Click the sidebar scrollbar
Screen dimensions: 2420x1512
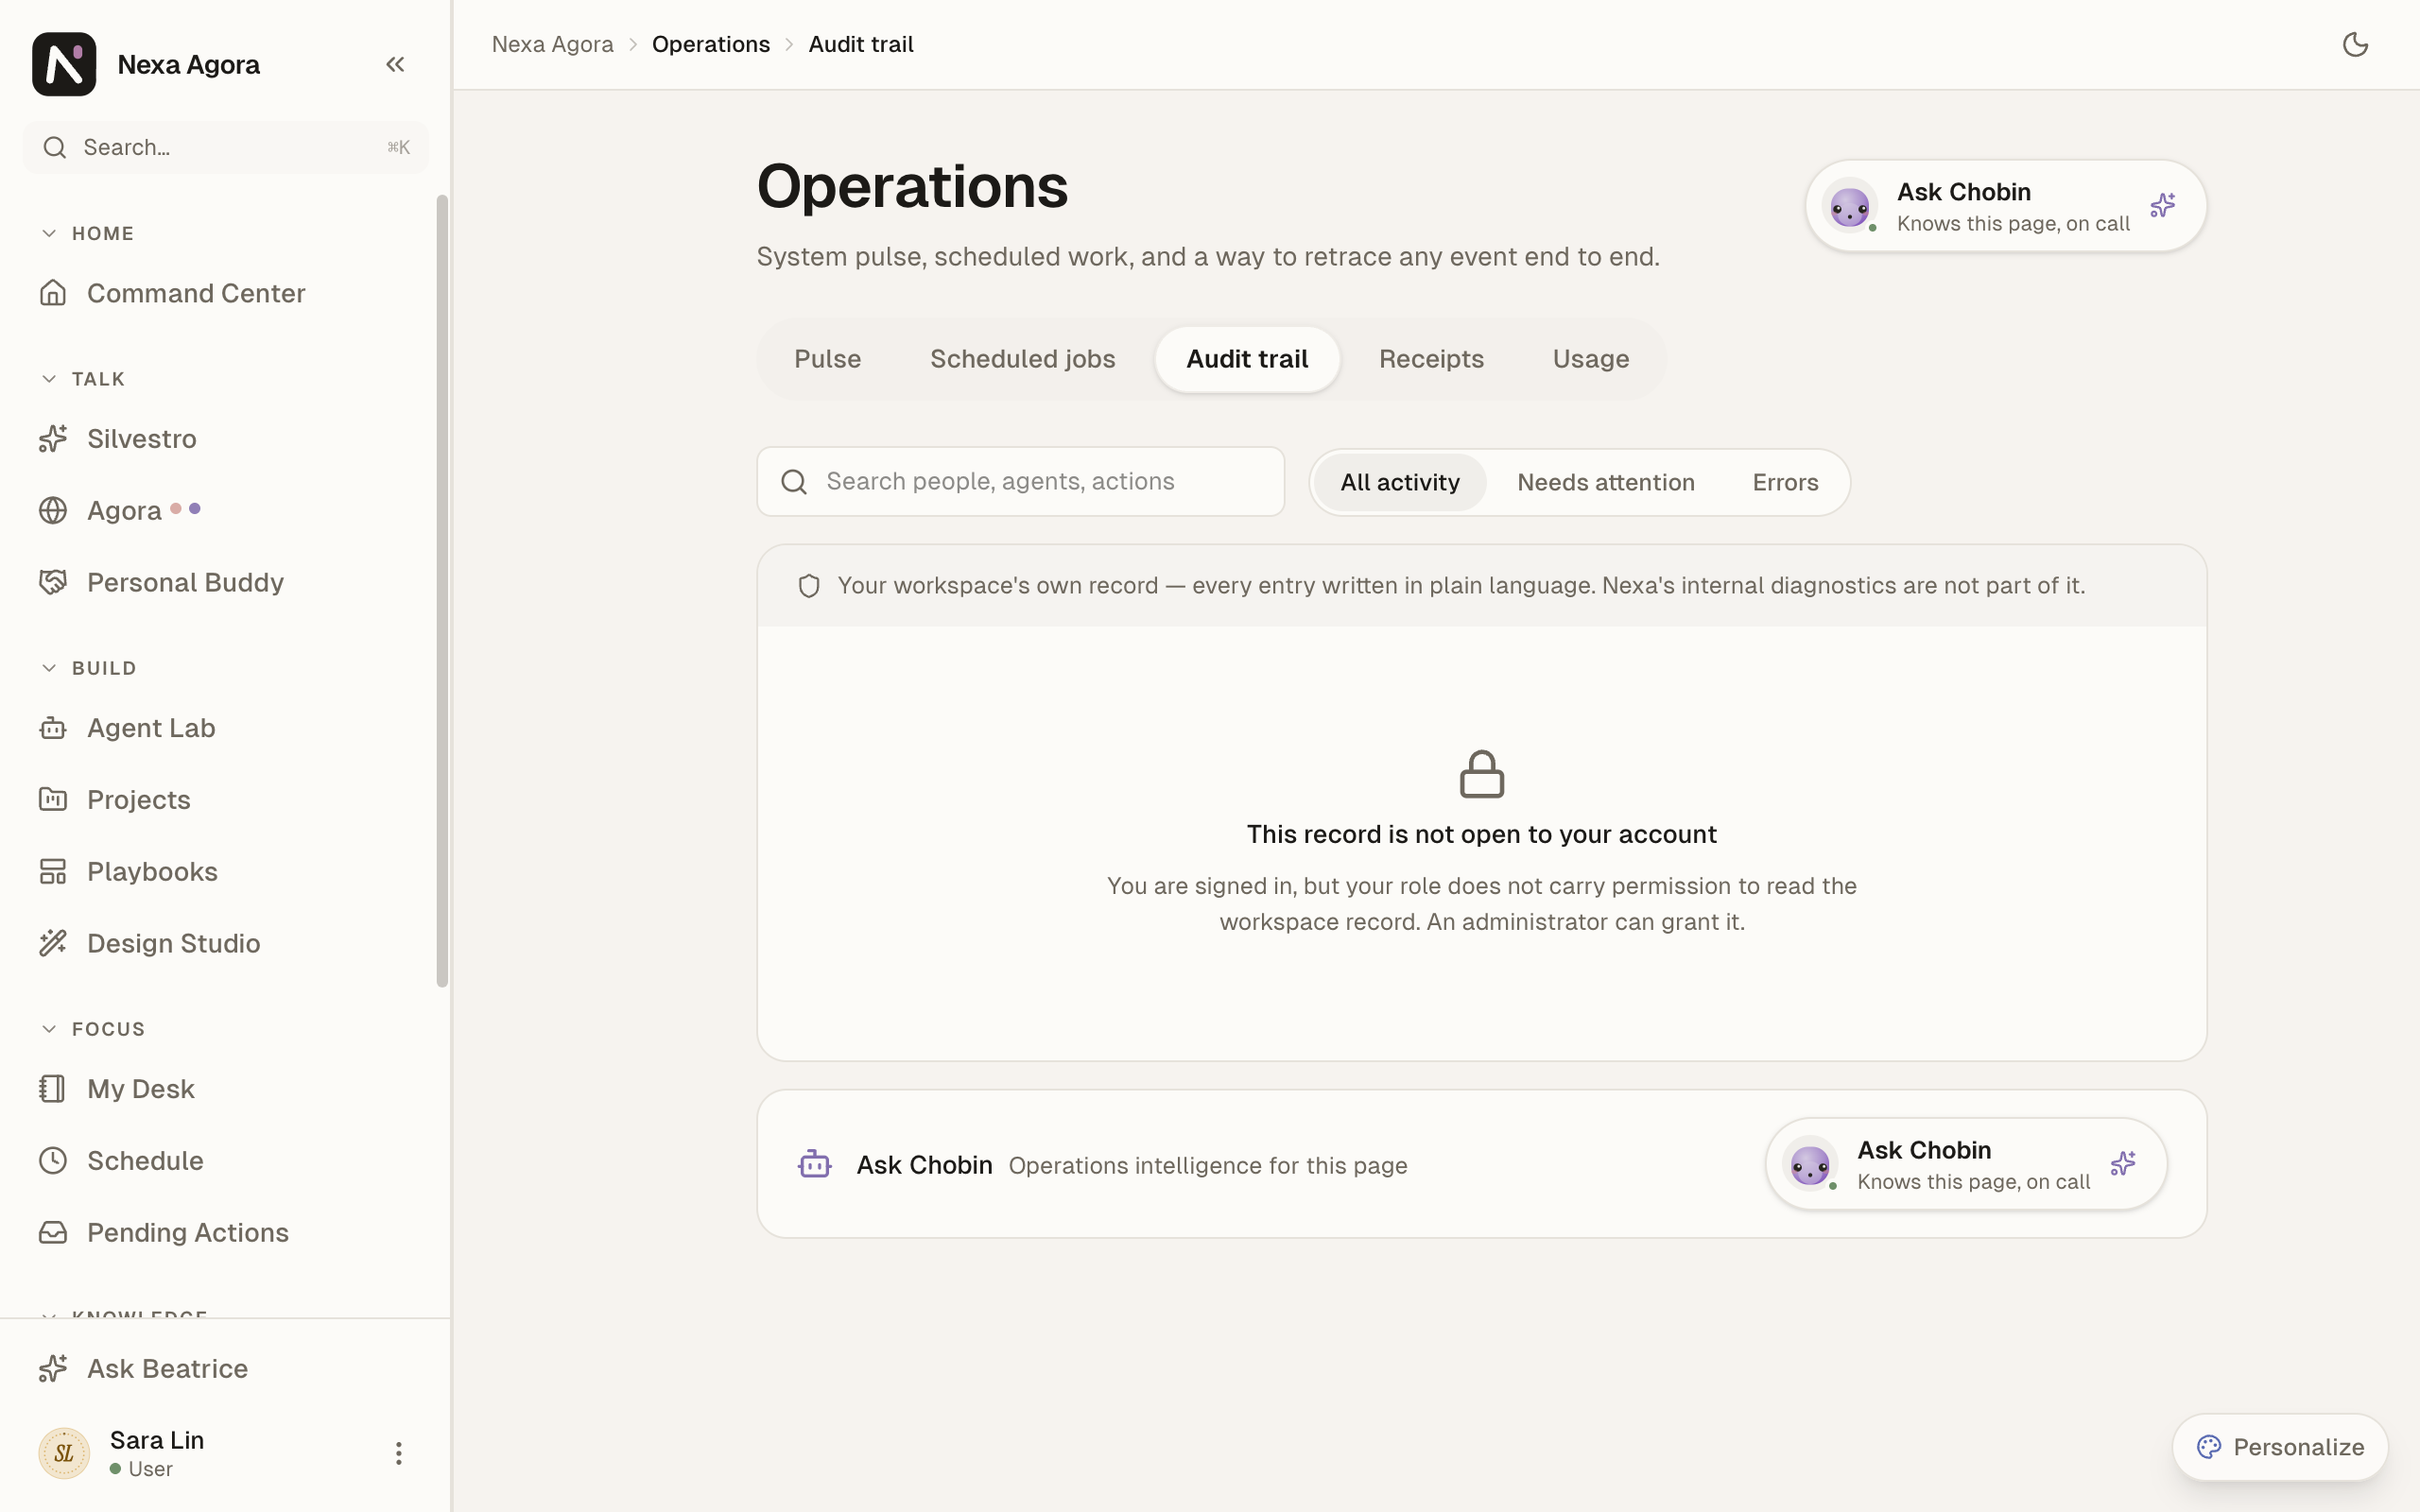(442, 590)
